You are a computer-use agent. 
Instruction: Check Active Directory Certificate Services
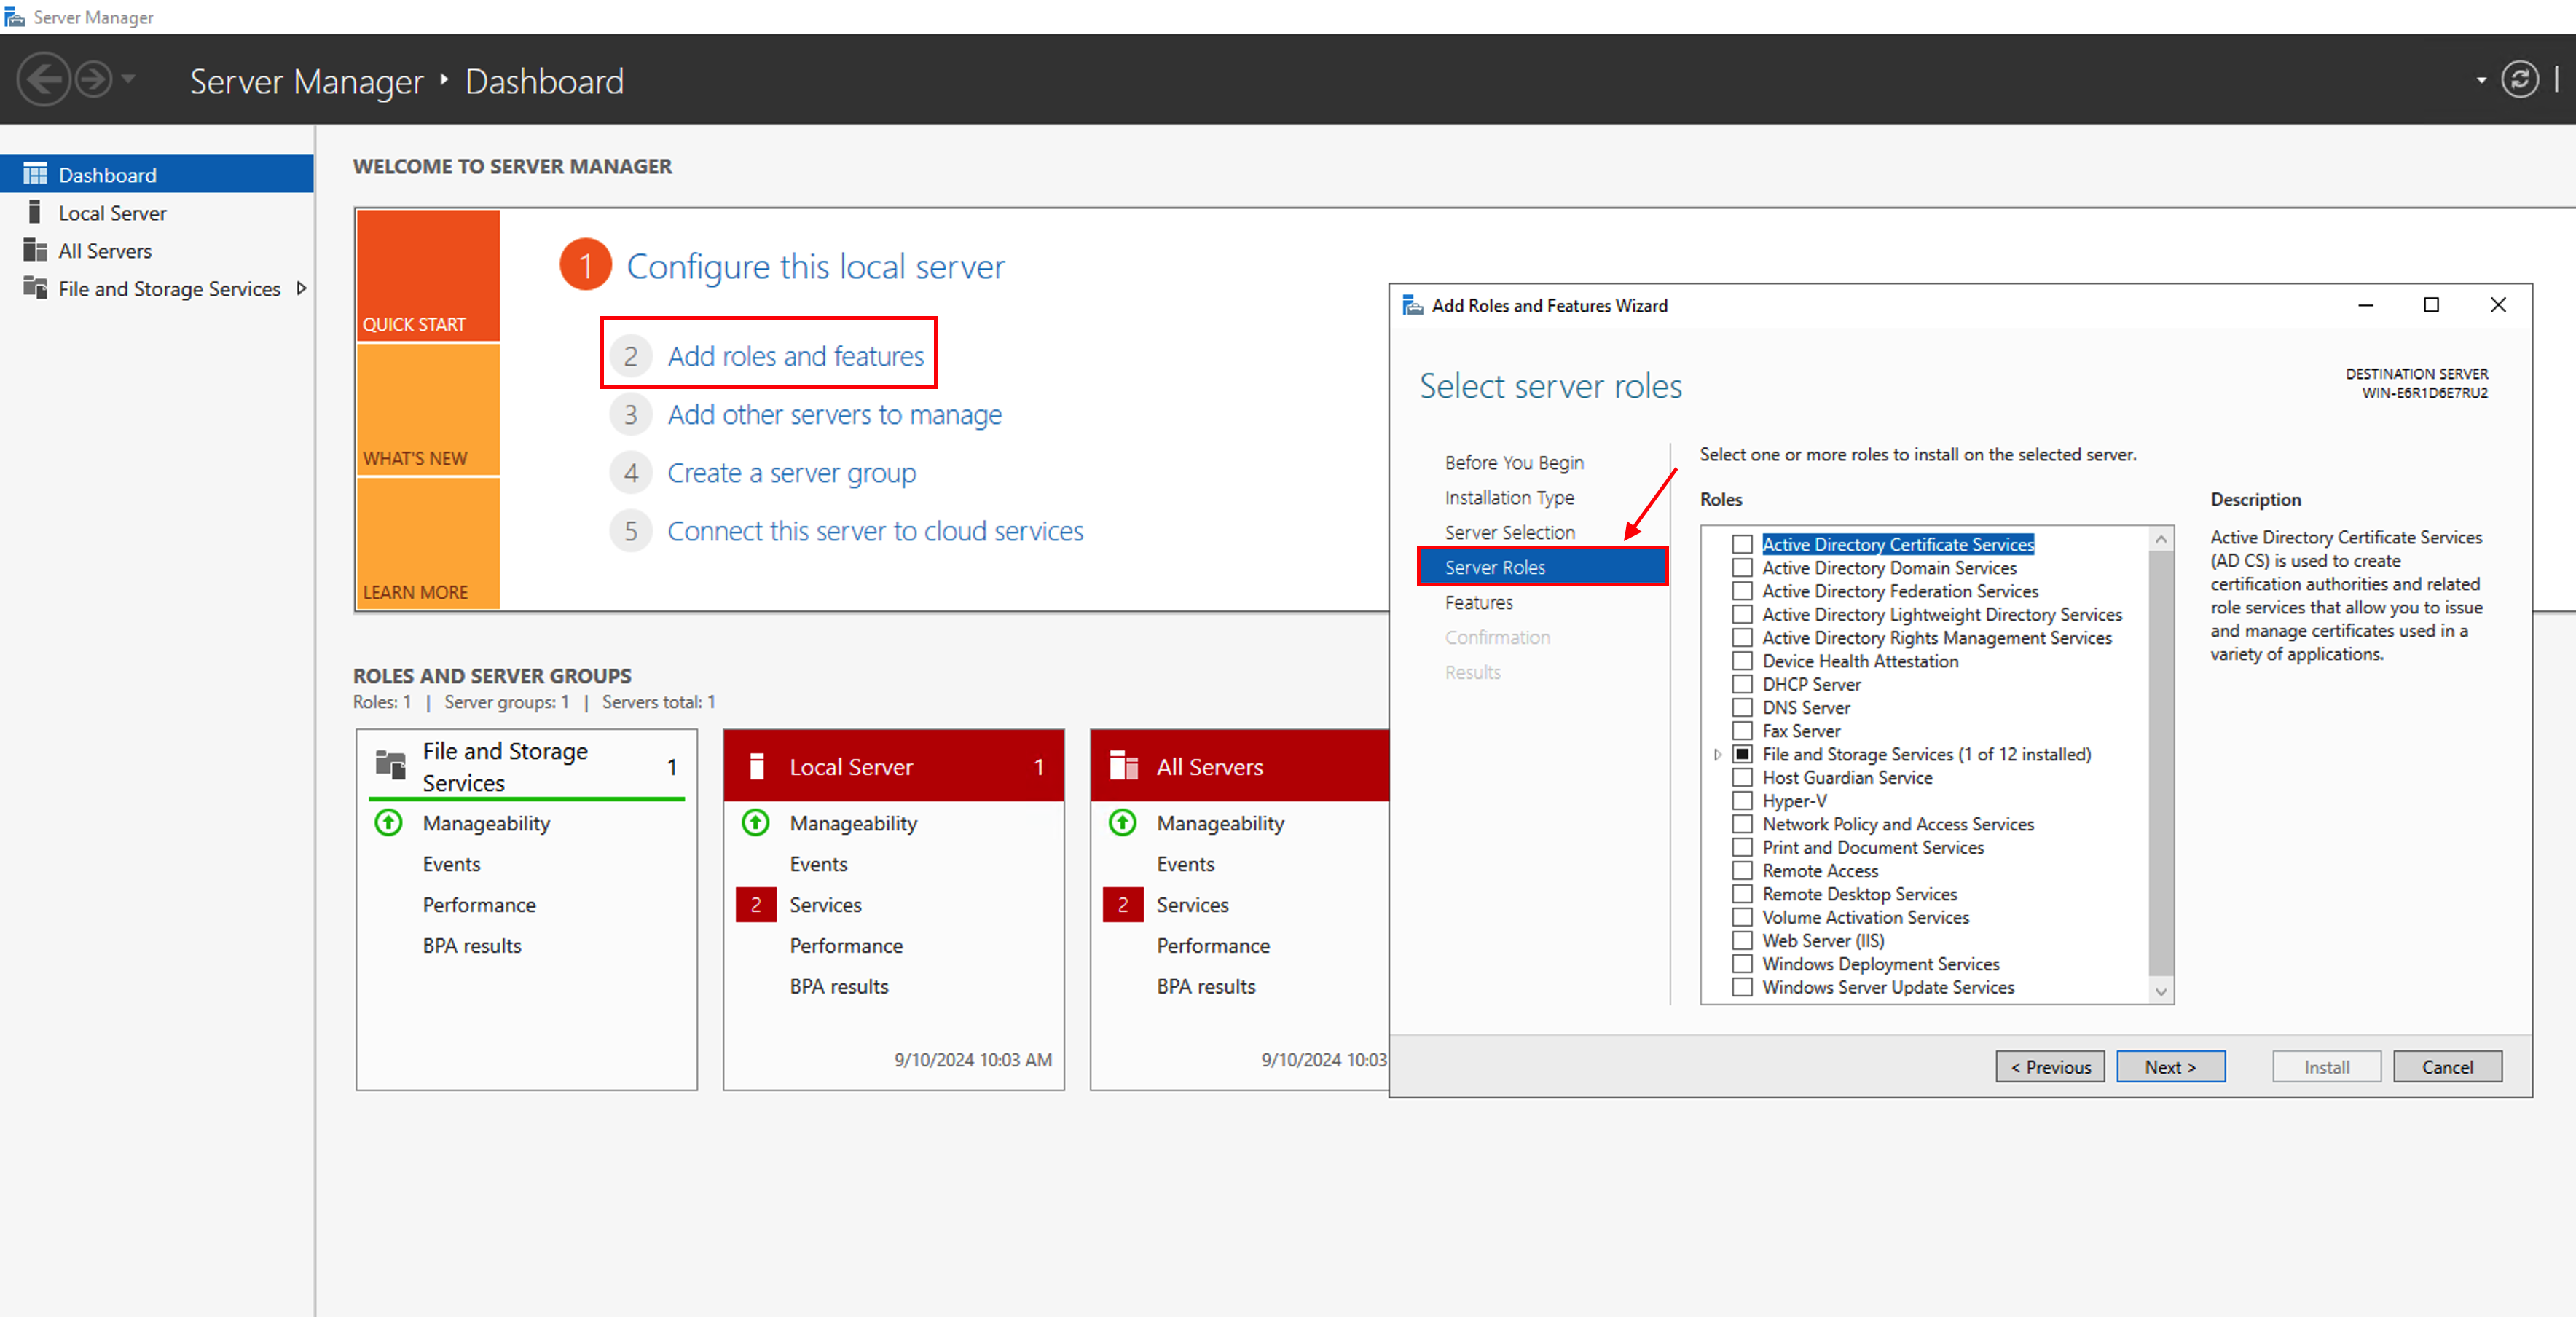[x=1742, y=544]
